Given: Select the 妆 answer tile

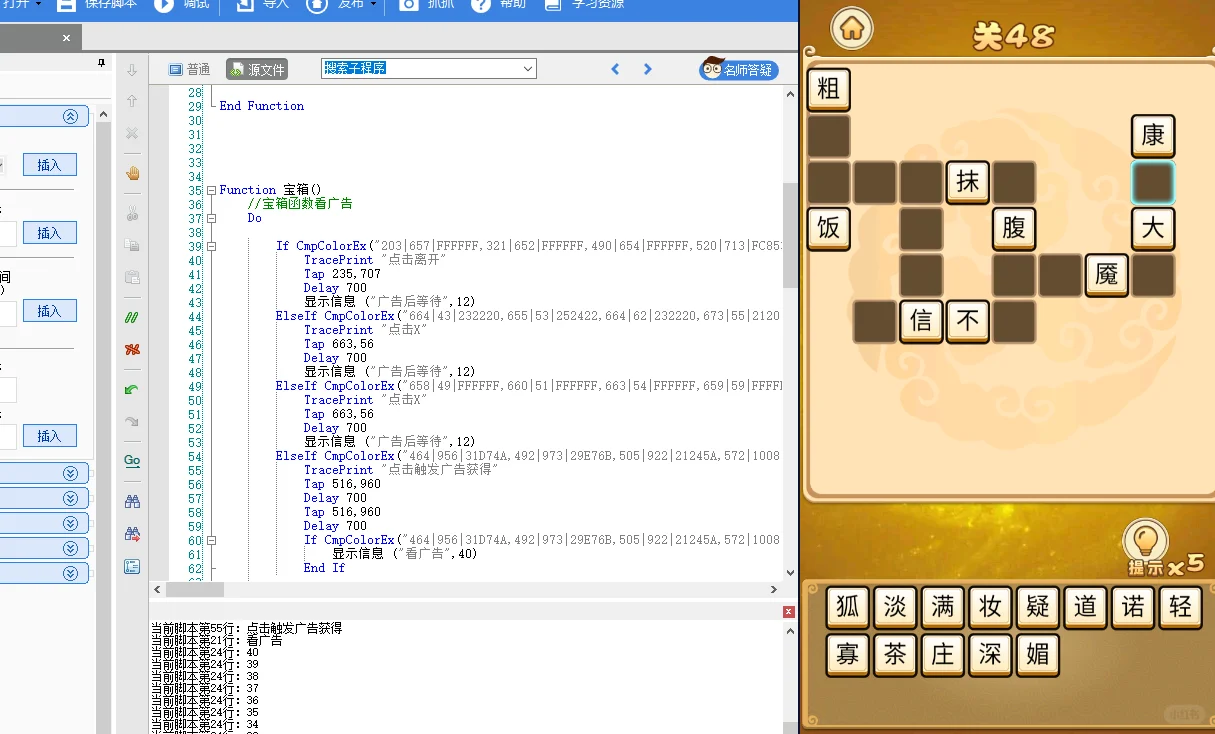Looking at the screenshot, I should [x=990, y=607].
